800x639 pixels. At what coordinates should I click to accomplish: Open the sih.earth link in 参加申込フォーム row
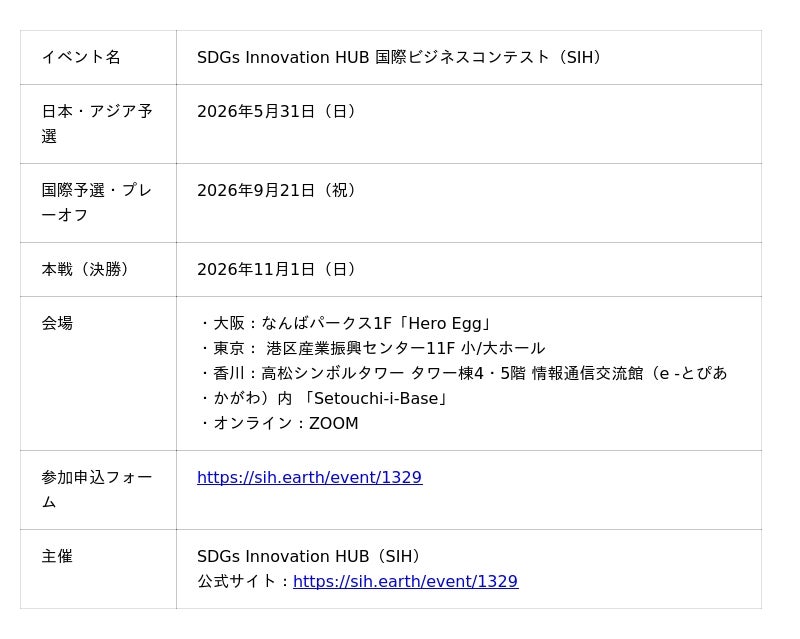[x=309, y=478]
